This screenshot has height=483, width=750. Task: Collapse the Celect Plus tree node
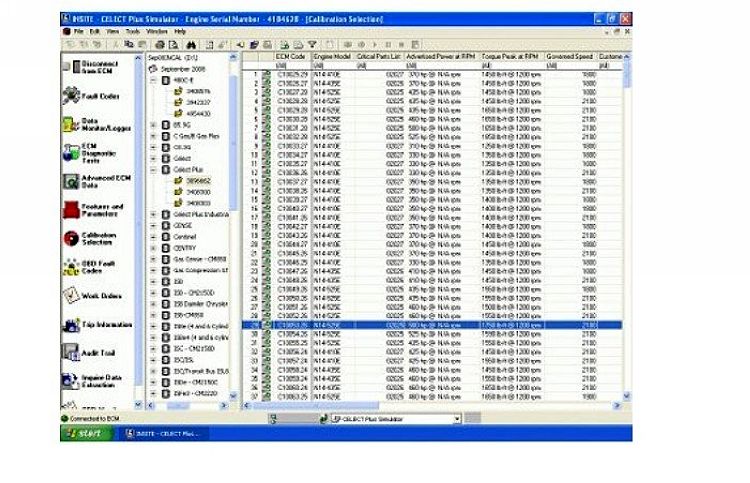click(153, 170)
